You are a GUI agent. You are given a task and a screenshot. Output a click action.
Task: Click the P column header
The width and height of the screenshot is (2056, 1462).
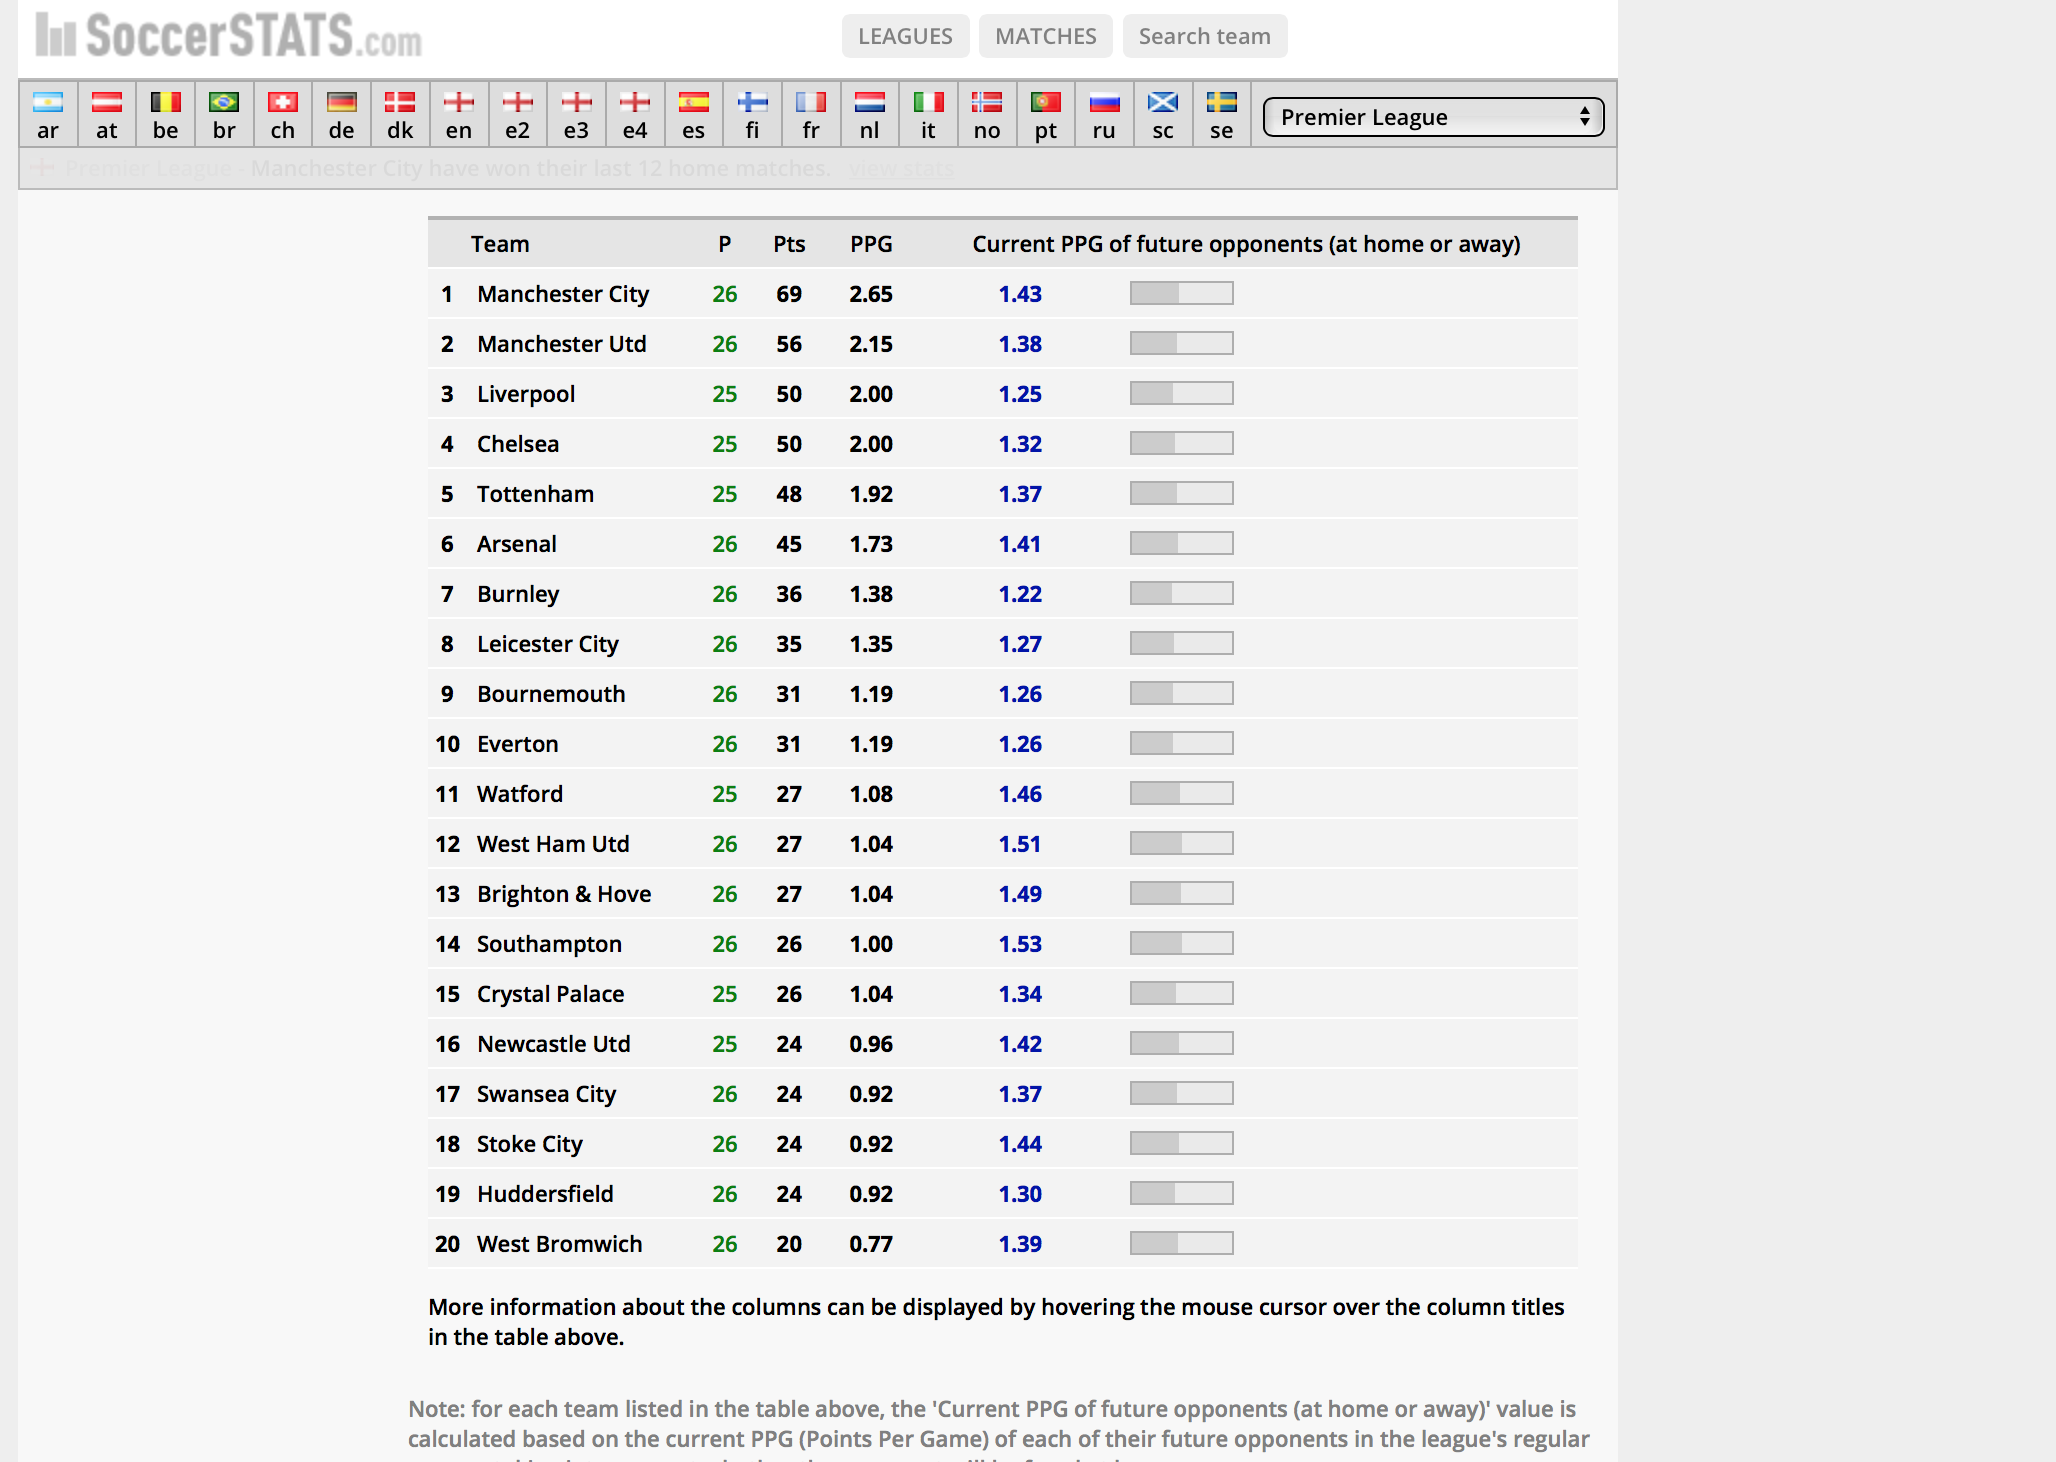pos(725,244)
